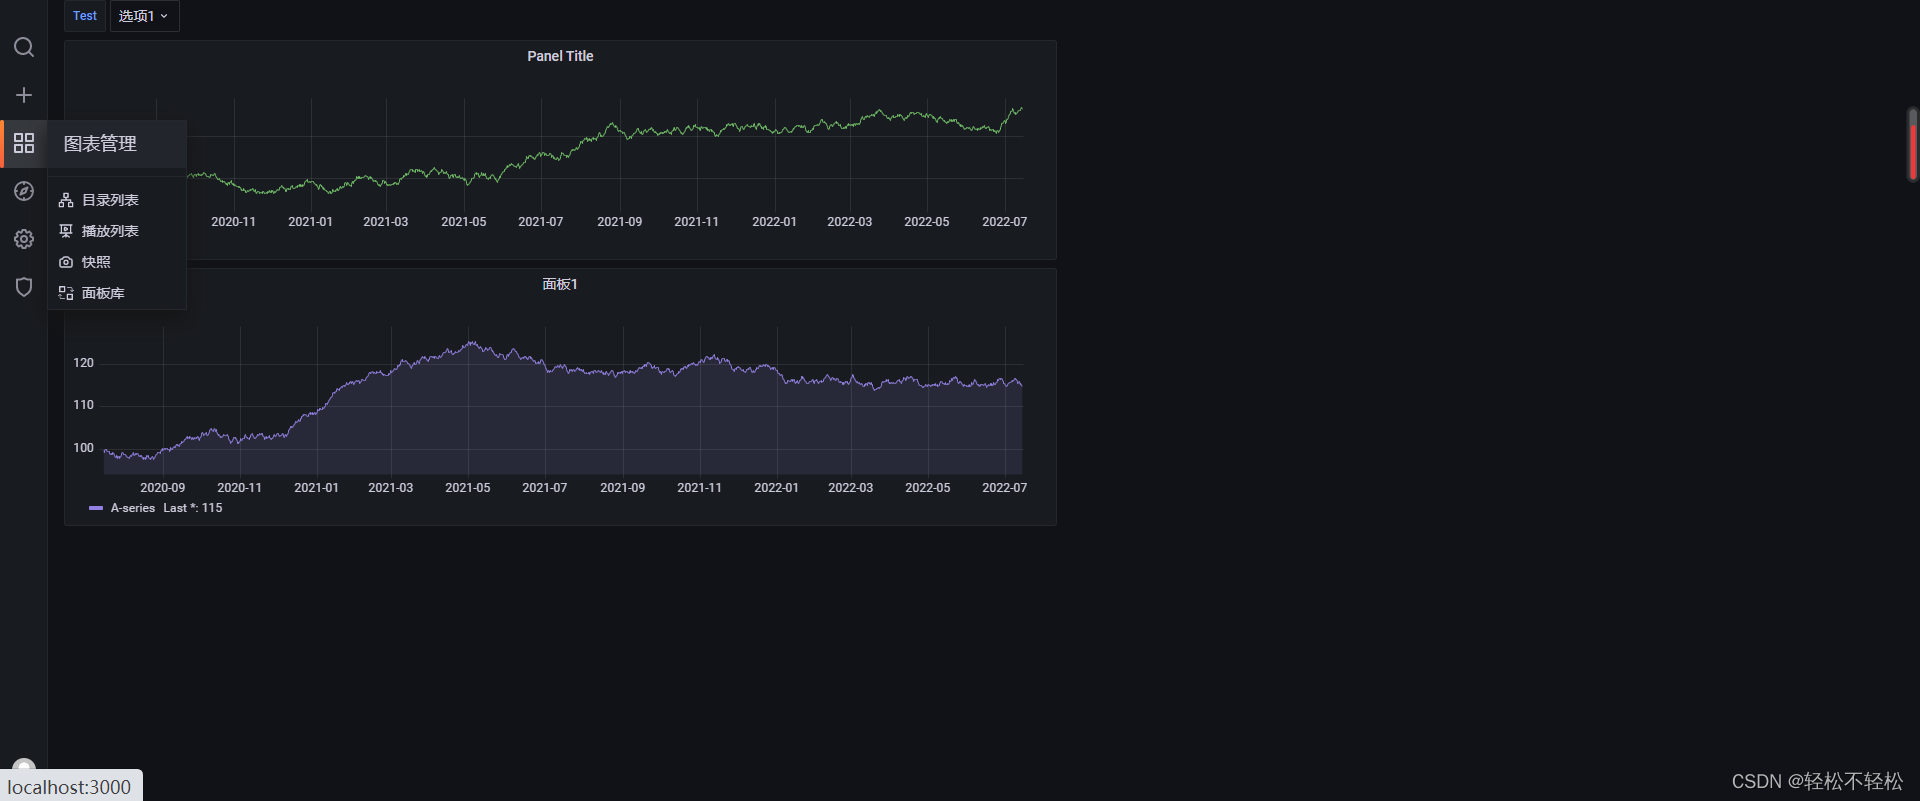Open the Panel Title header menu
Screen dimensions: 1920x801
click(x=560, y=56)
